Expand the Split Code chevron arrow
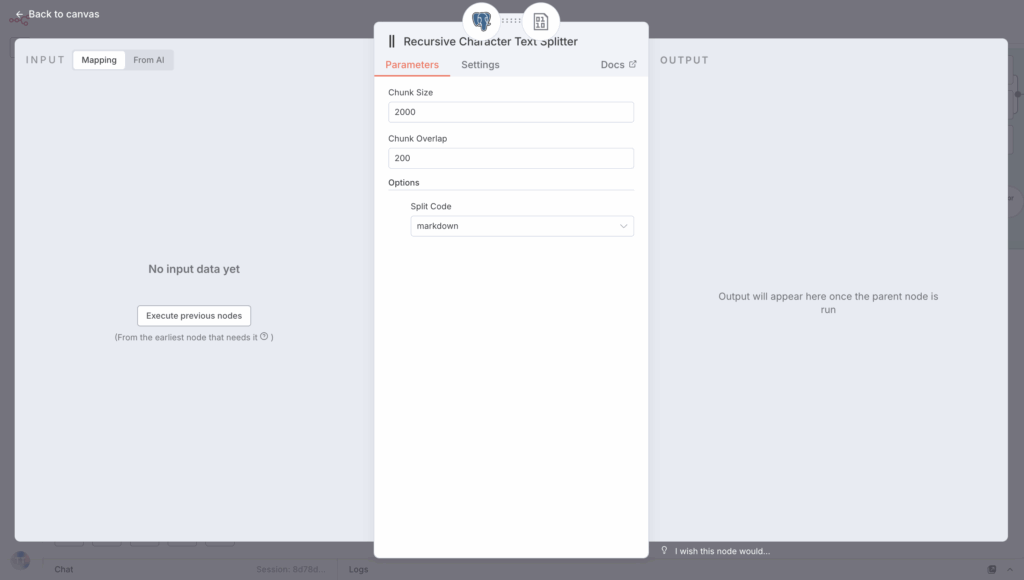Screen dimensions: 1024x580 coord(624,226)
